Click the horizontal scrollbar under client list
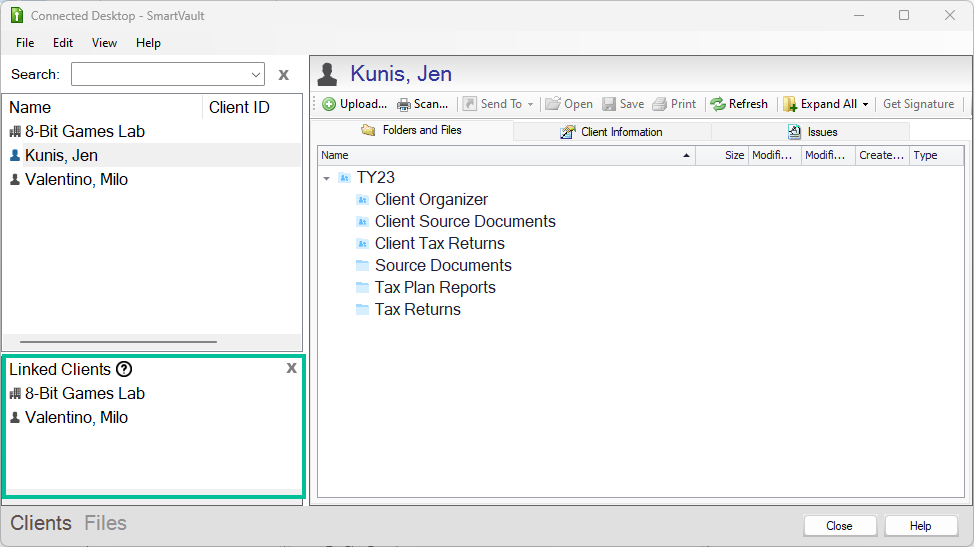 tap(118, 341)
